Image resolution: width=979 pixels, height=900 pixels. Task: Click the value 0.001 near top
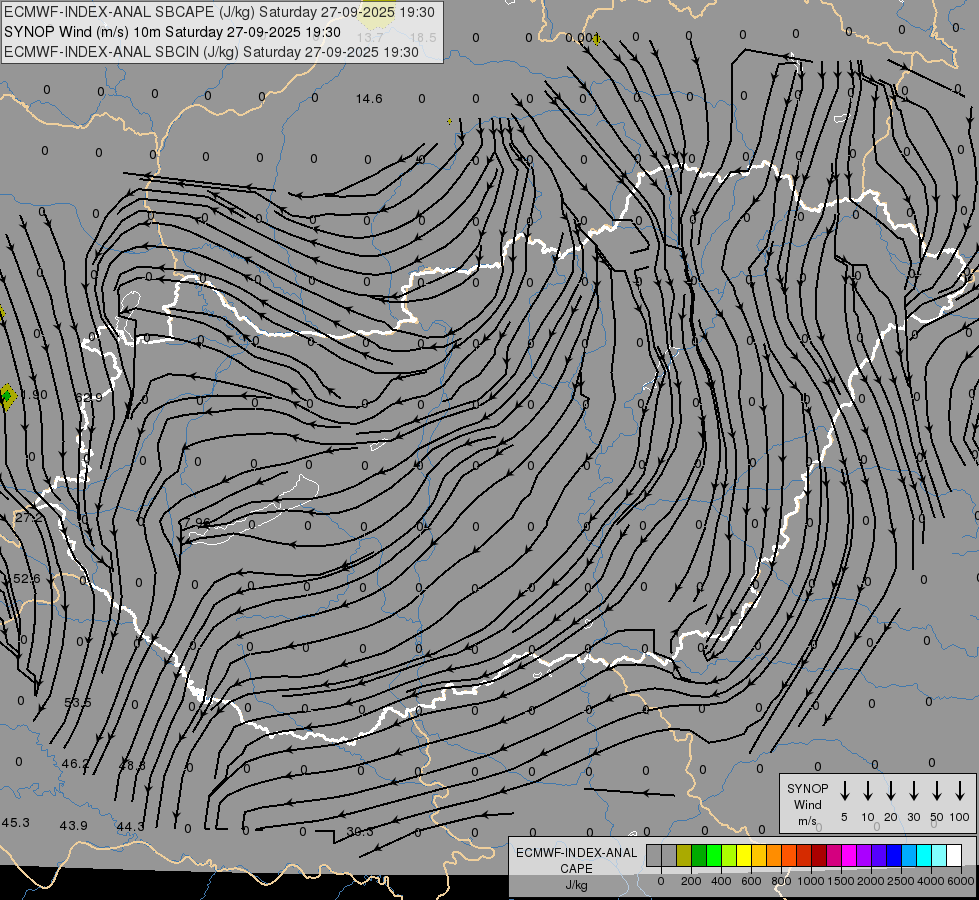[582, 38]
